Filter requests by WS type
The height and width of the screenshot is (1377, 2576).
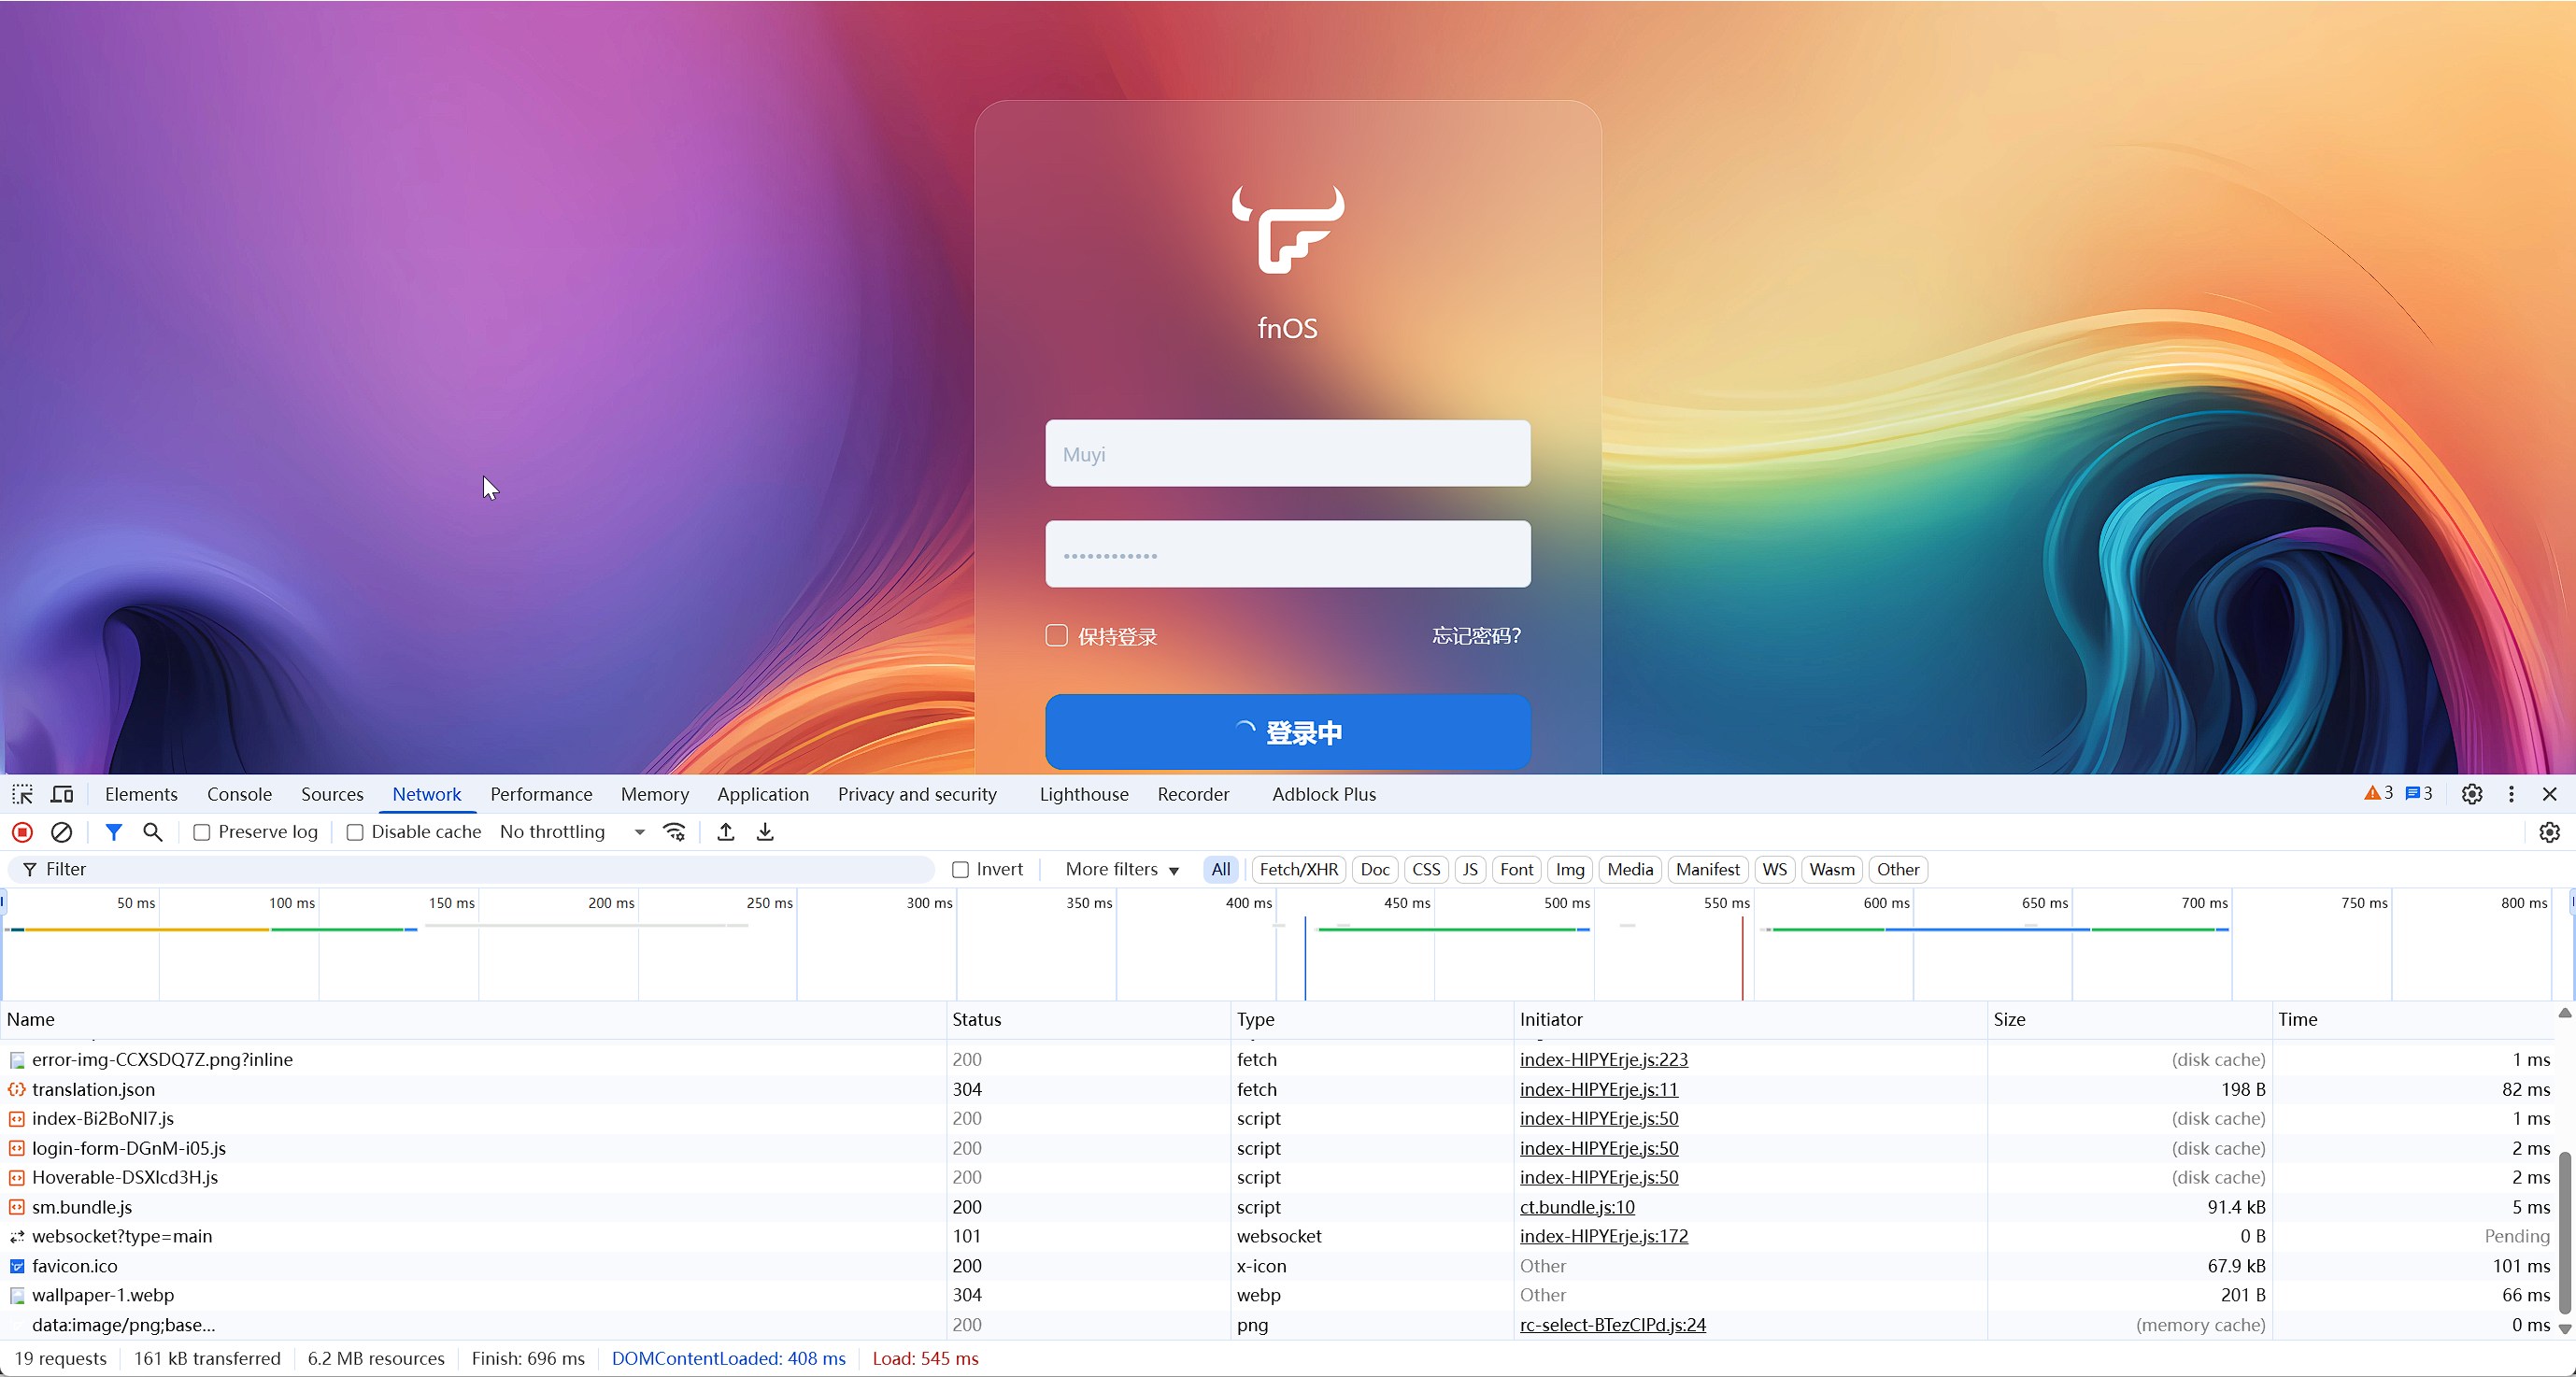(1774, 870)
